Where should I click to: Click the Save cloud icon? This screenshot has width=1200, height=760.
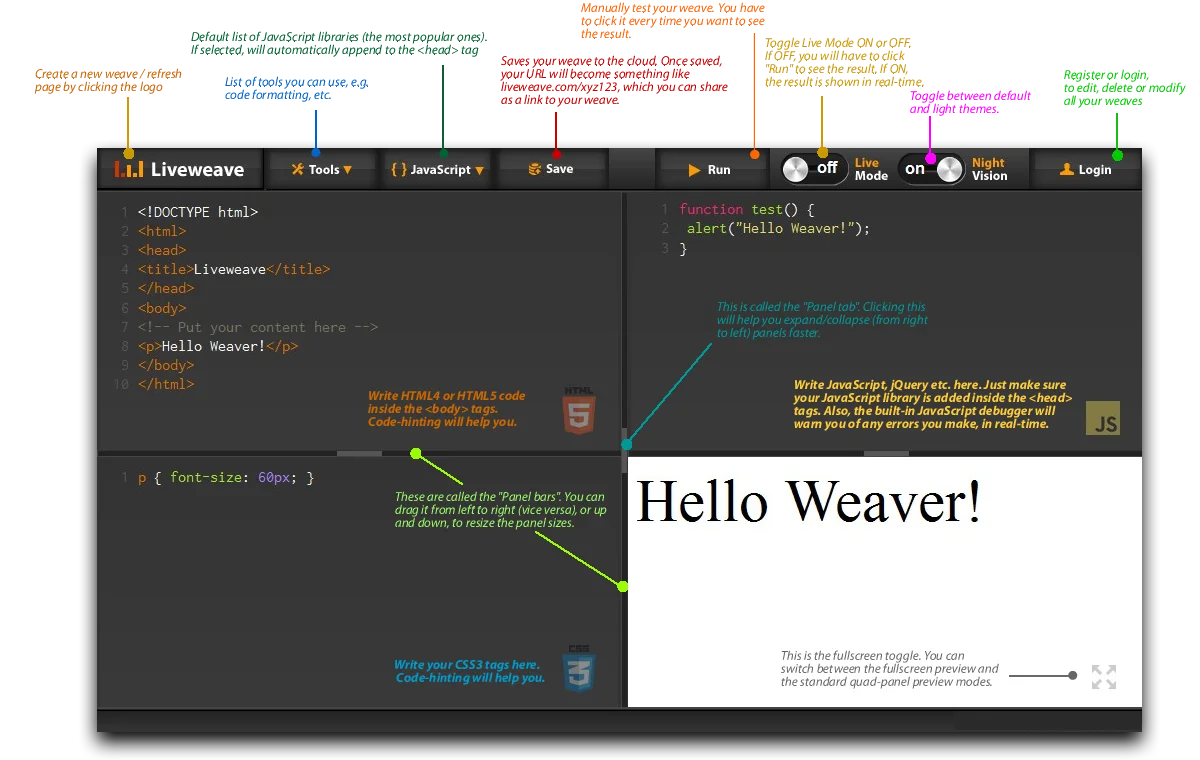(x=535, y=169)
